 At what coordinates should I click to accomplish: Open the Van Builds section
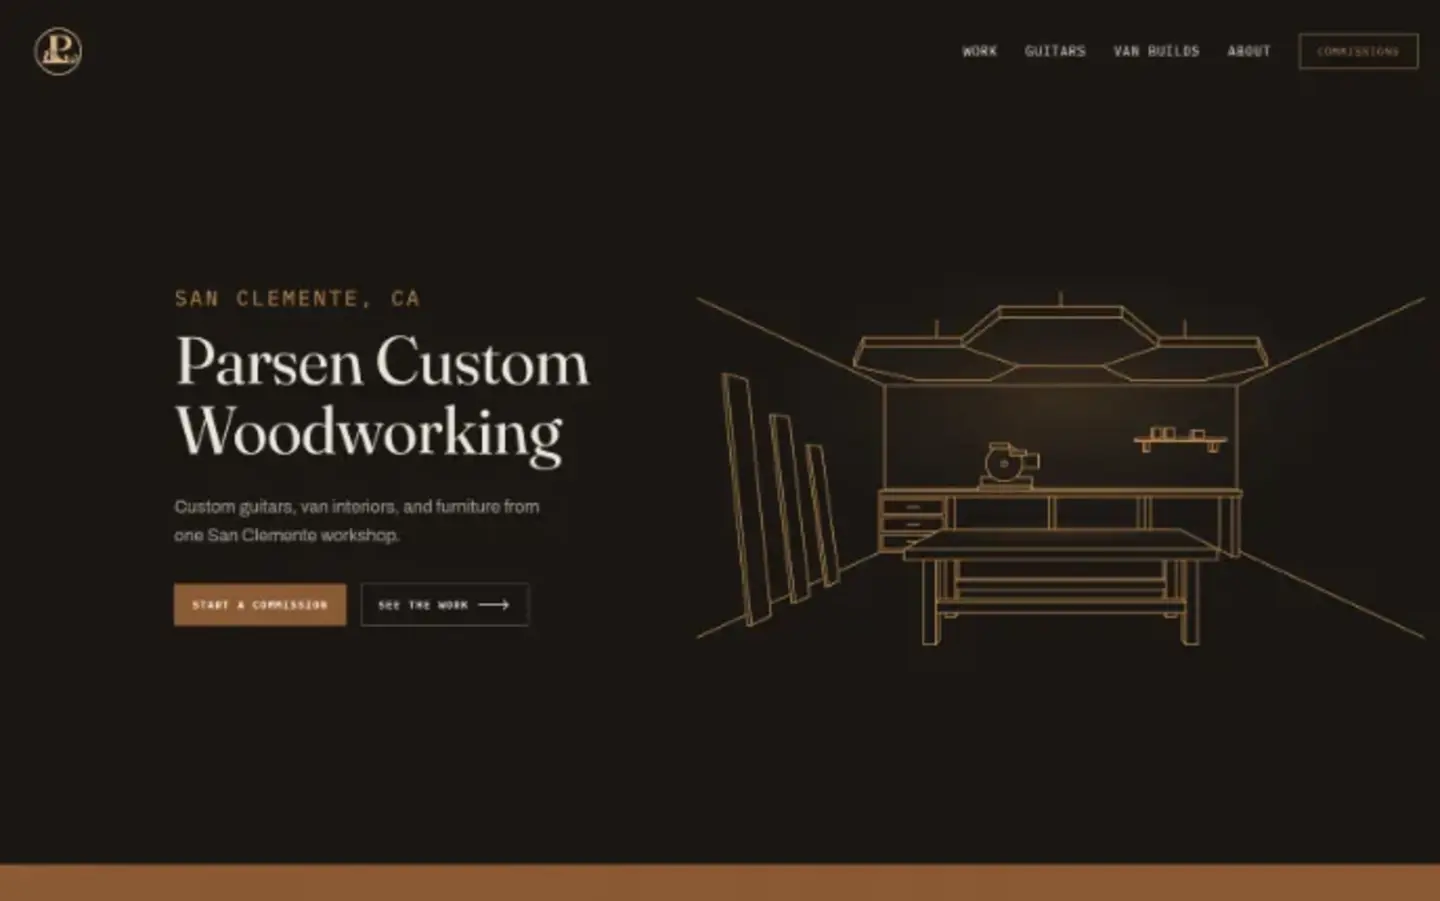(1156, 51)
